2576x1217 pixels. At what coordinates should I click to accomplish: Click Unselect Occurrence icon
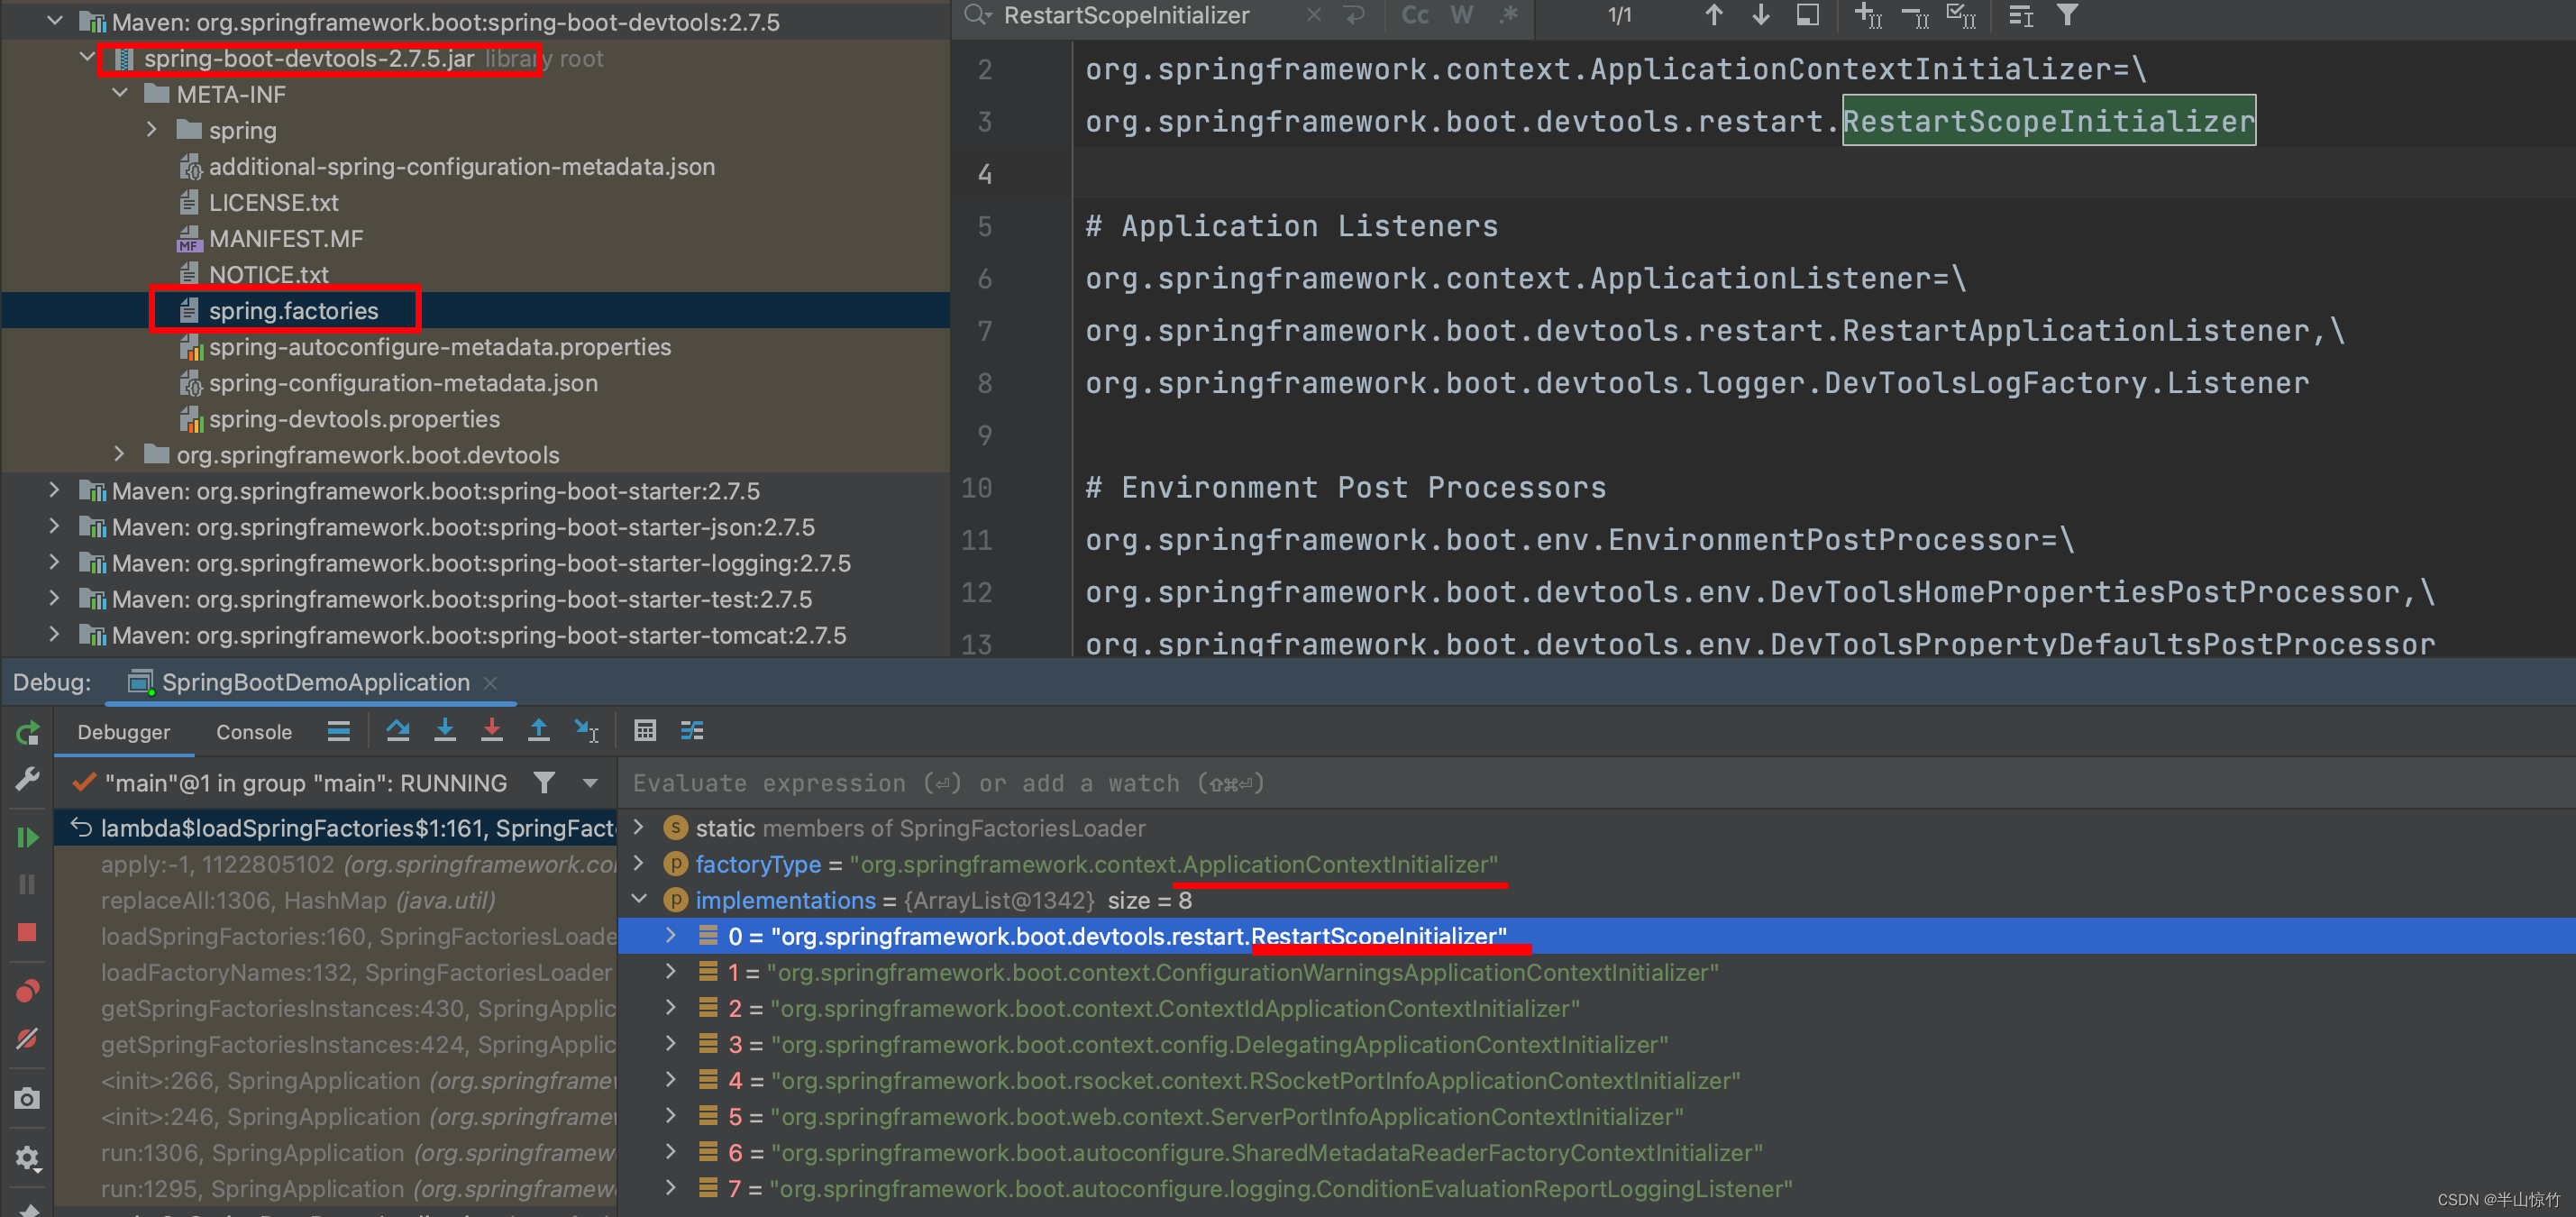pos(1914,15)
